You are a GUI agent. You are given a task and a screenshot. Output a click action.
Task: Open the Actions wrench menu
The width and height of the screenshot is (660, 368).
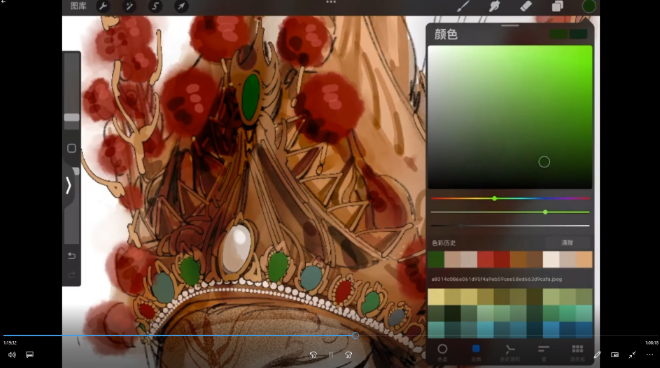(103, 6)
